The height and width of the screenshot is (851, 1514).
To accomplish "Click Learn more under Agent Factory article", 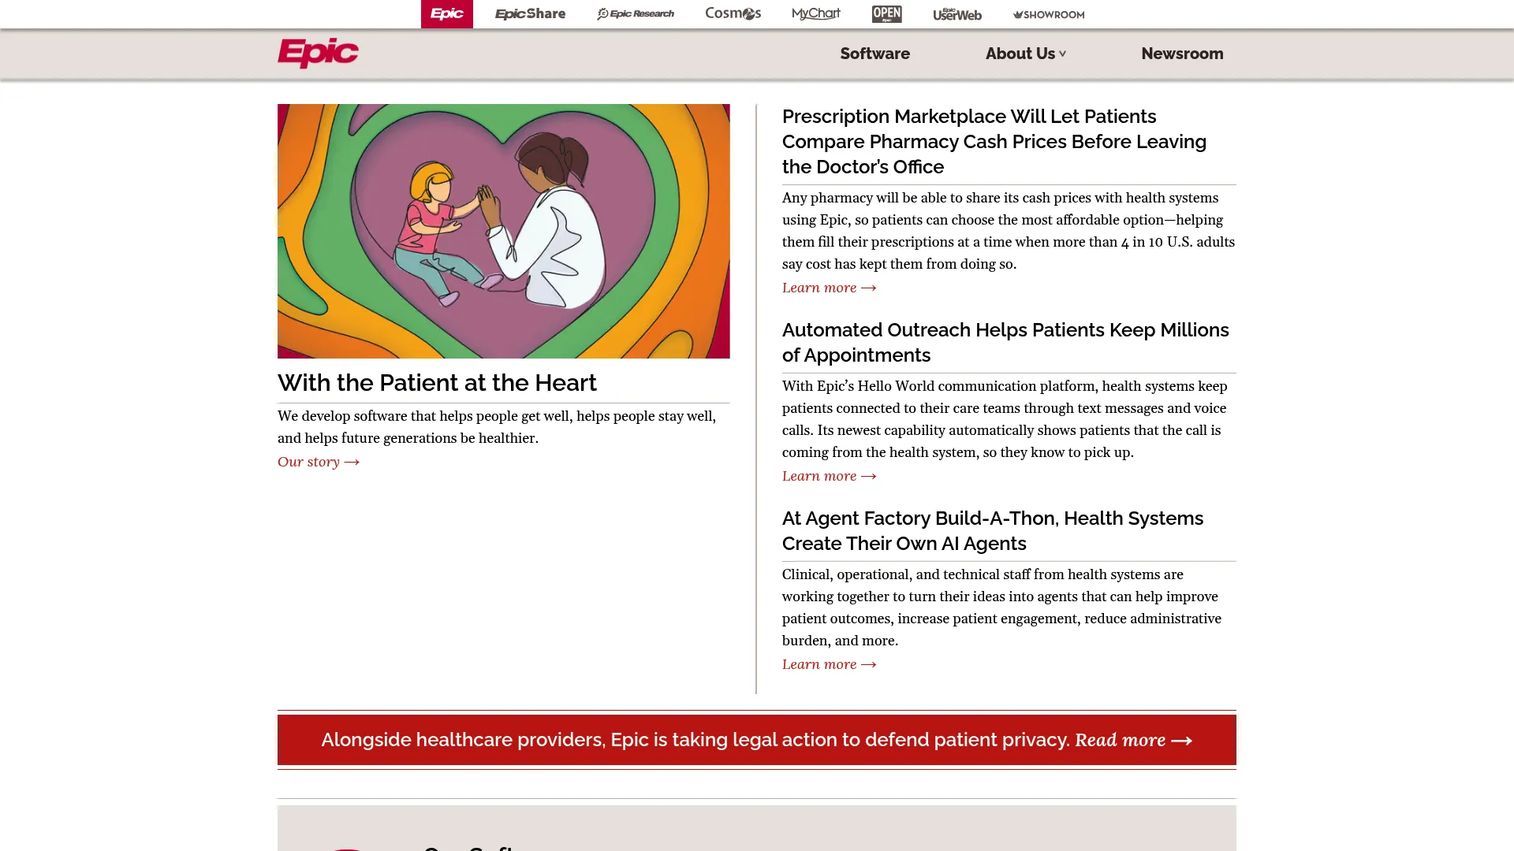I will click(829, 664).
